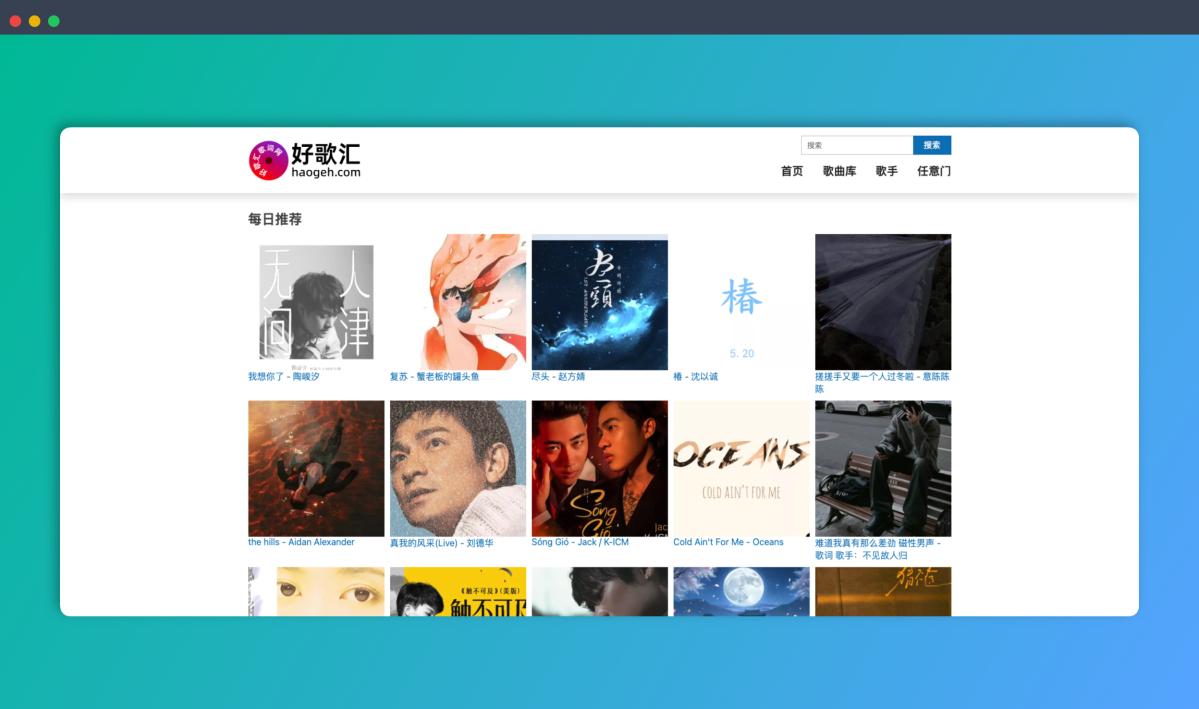Image resolution: width=1199 pixels, height=709 pixels.
Task: Focus the 搜索 search input field
Action: point(856,145)
